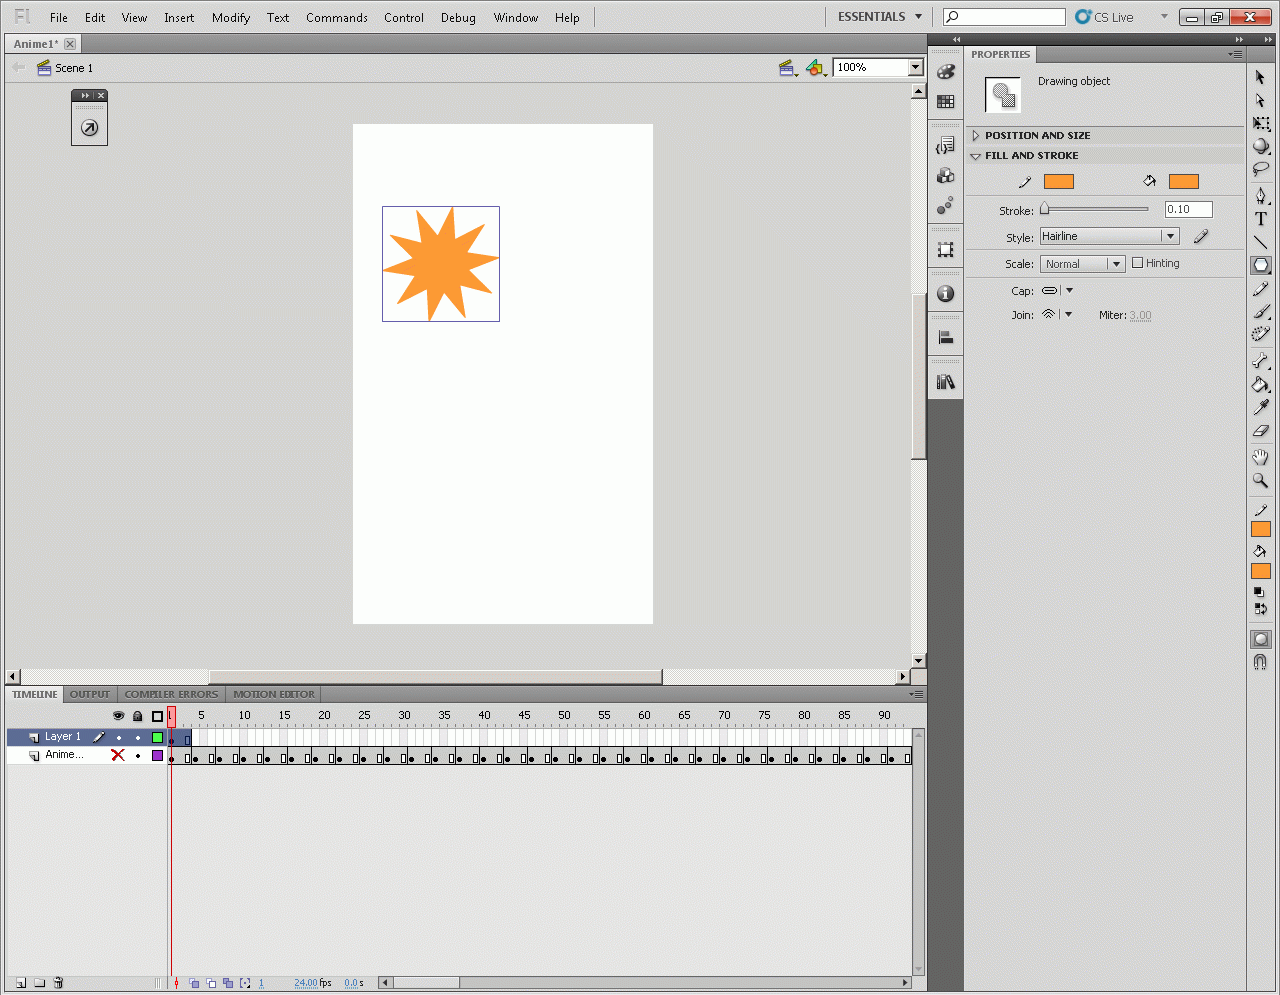
Task: Open the Motion Presets panel icon
Action: click(945, 206)
